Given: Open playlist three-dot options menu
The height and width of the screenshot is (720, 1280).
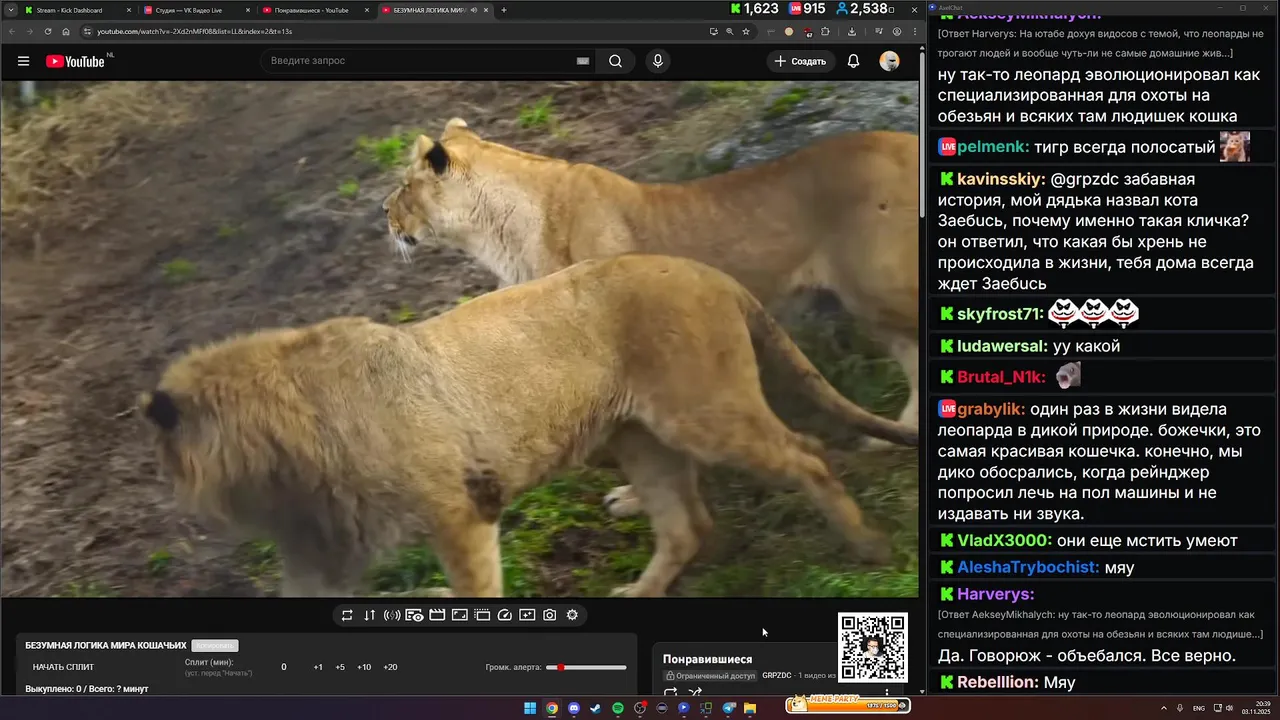Looking at the screenshot, I should 886,691.
